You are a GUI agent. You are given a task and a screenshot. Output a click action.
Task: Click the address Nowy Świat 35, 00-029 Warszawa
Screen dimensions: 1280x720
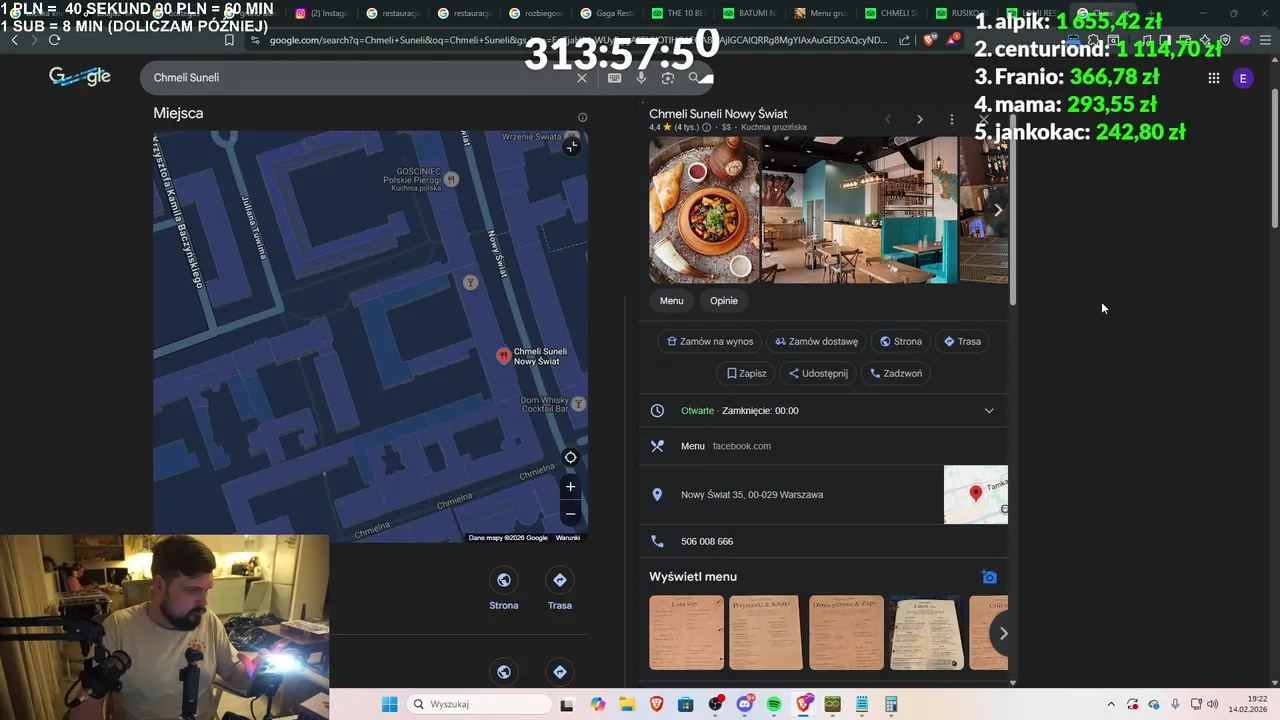(x=752, y=494)
